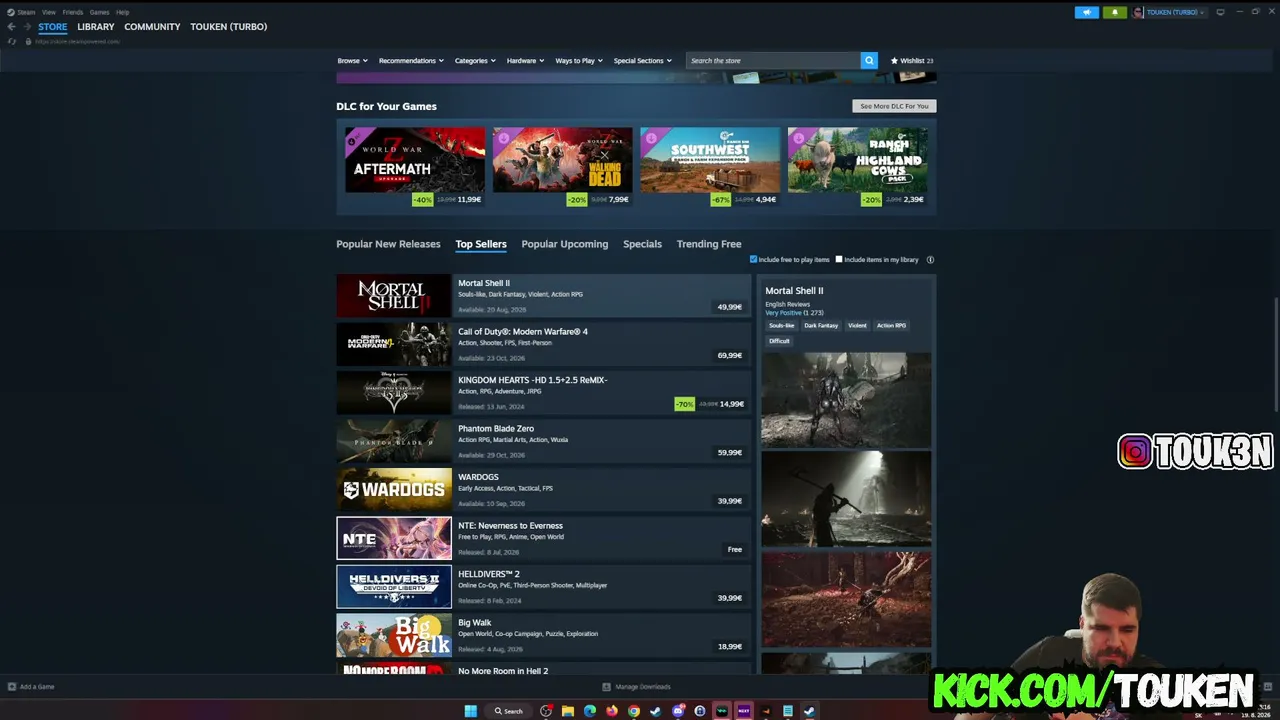Open the View menu
This screenshot has width=1280, height=720.
pyautogui.click(x=49, y=12)
